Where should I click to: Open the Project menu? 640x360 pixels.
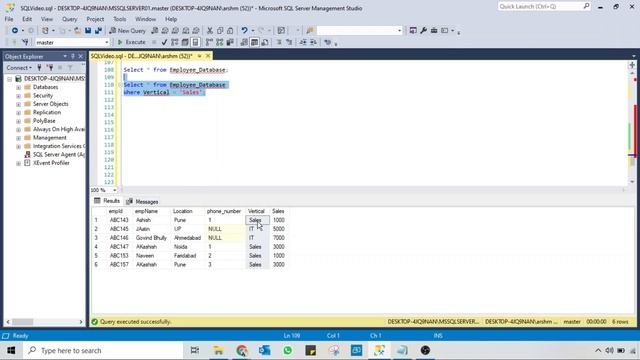(x=95, y=19)
